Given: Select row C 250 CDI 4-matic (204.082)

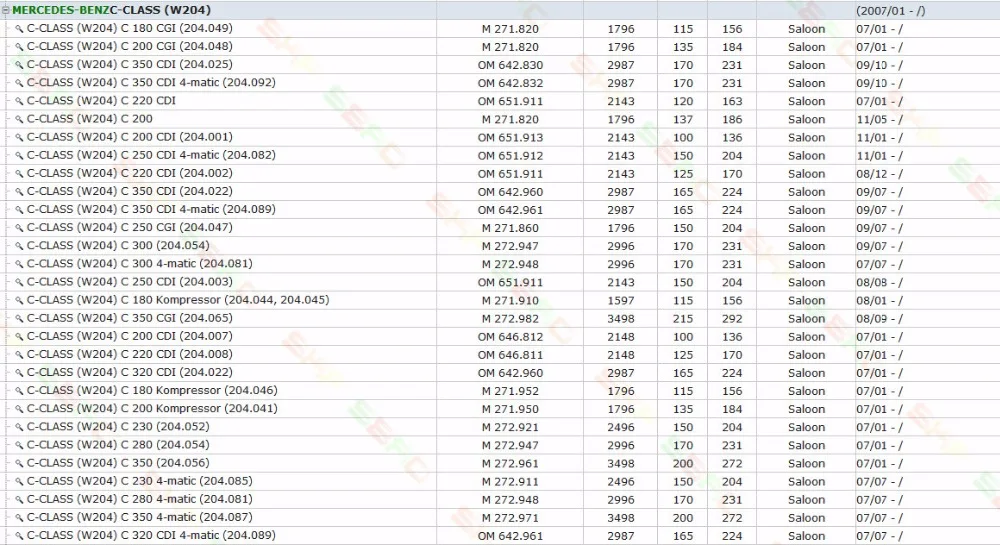Looking at the screenshot, I should [x=500, y=156].
